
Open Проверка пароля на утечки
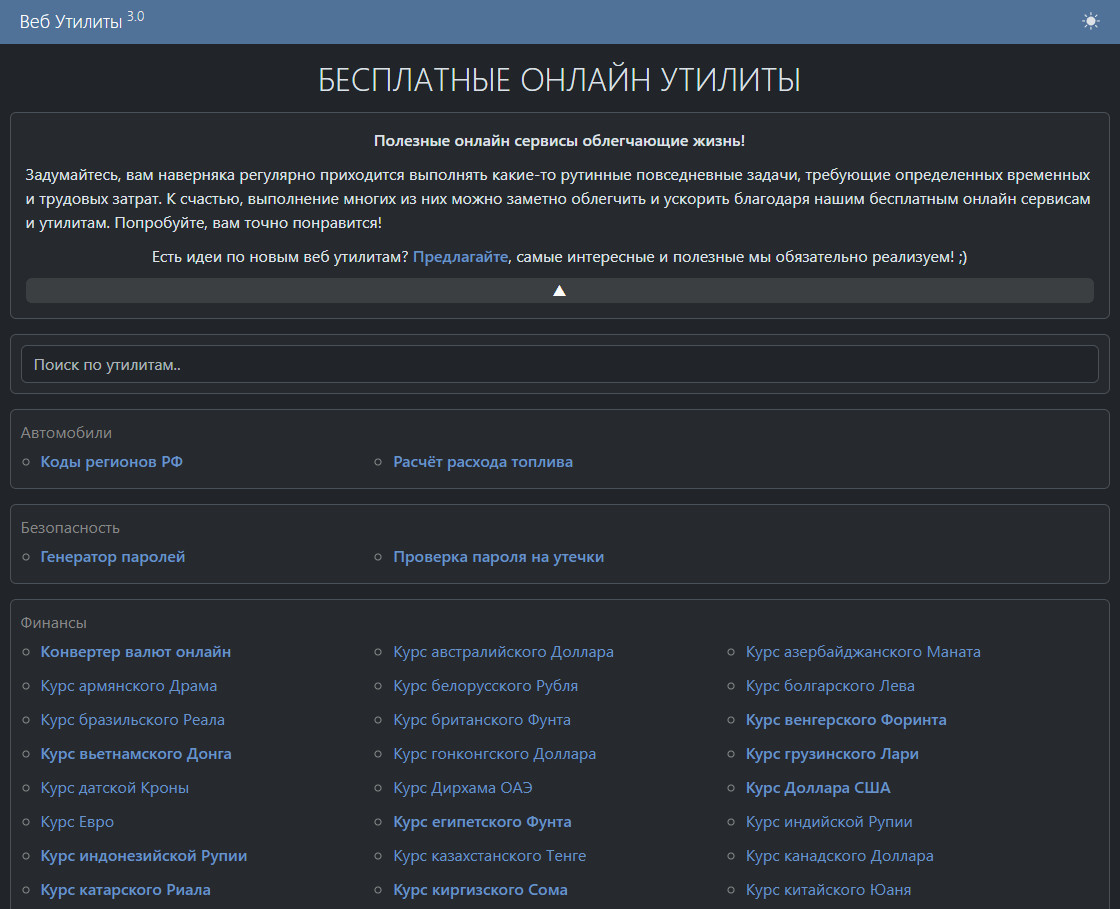coord(499,557)
